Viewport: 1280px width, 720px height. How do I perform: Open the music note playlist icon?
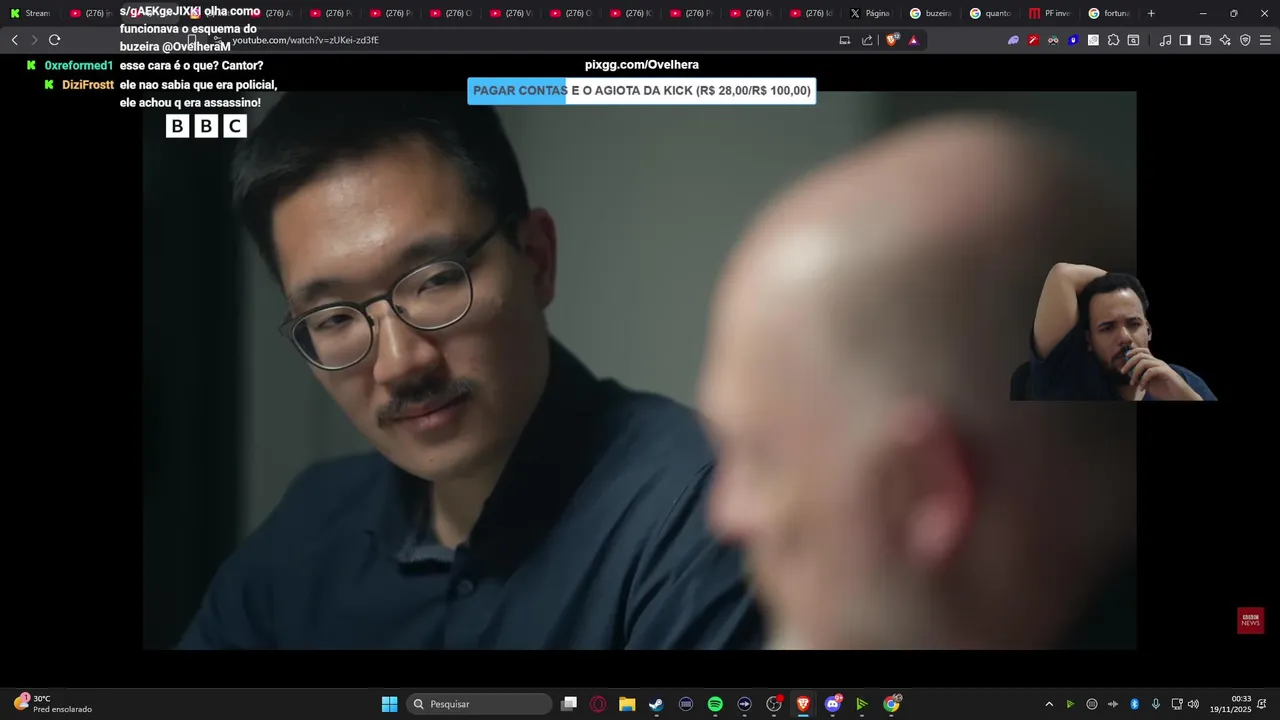point(1165,40)
